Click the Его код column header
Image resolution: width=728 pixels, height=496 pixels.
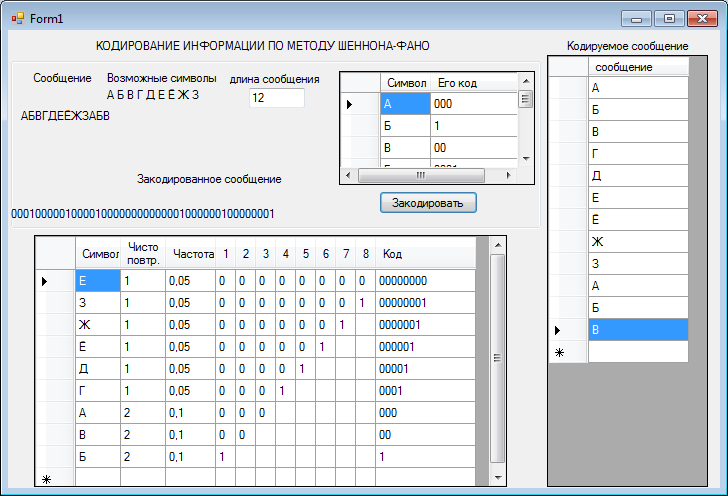[474, 83]
